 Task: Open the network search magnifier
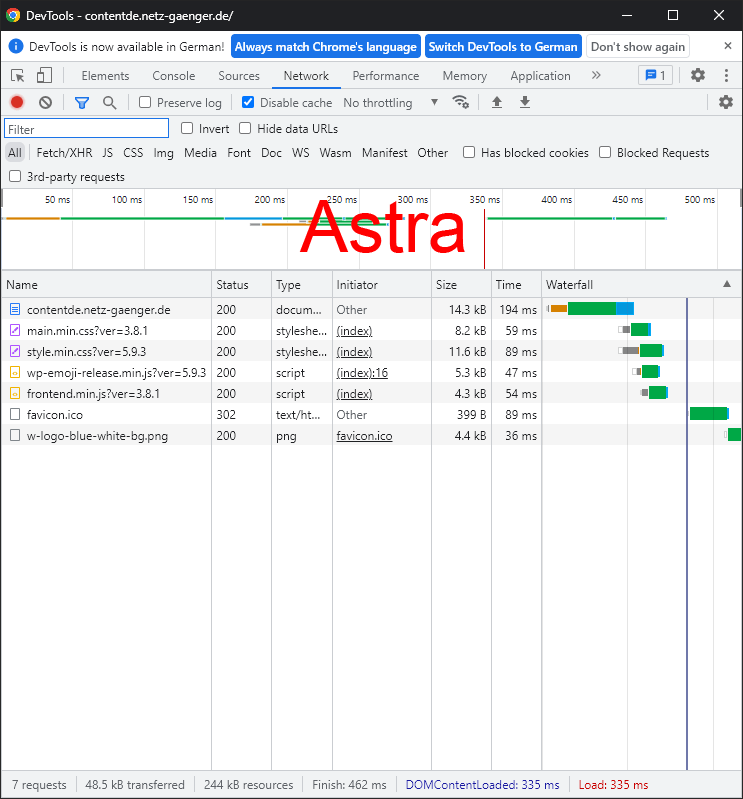point(109,102)
